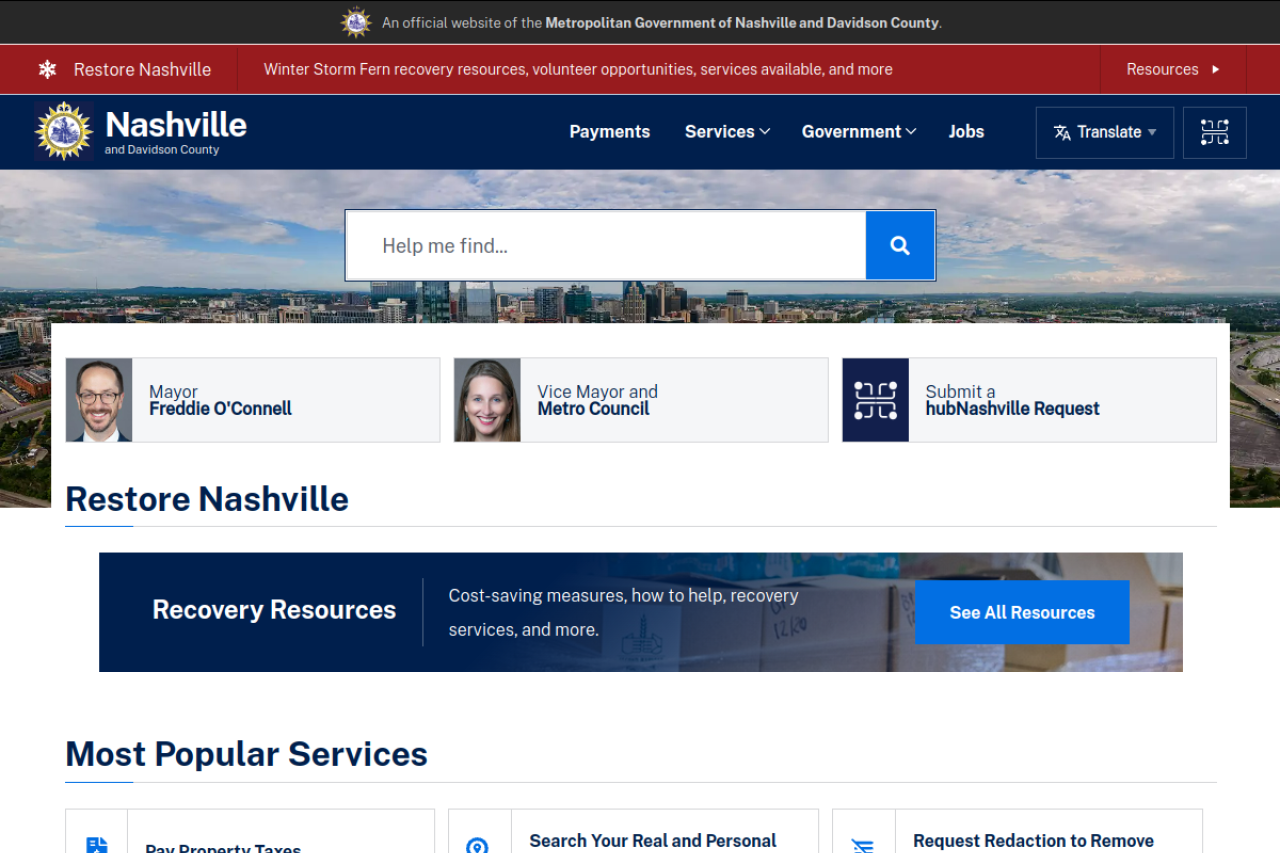Click the map pin icon for property search

coord(478,846)
